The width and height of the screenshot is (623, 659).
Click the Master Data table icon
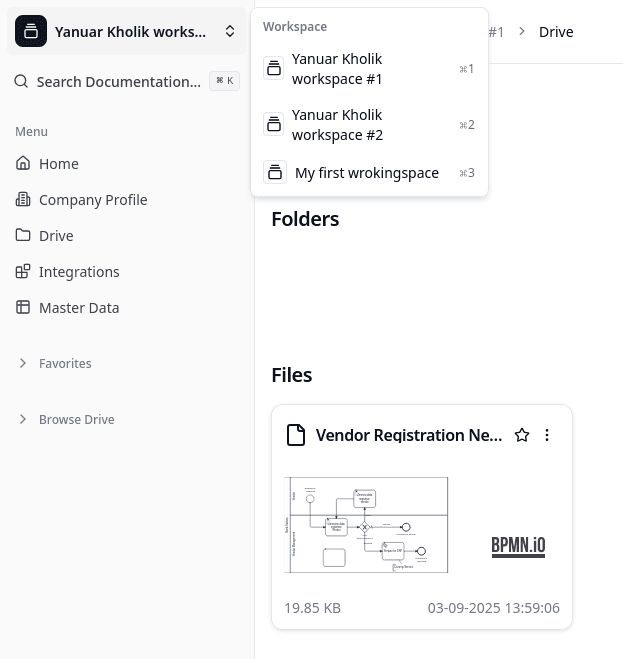[23, 308]
